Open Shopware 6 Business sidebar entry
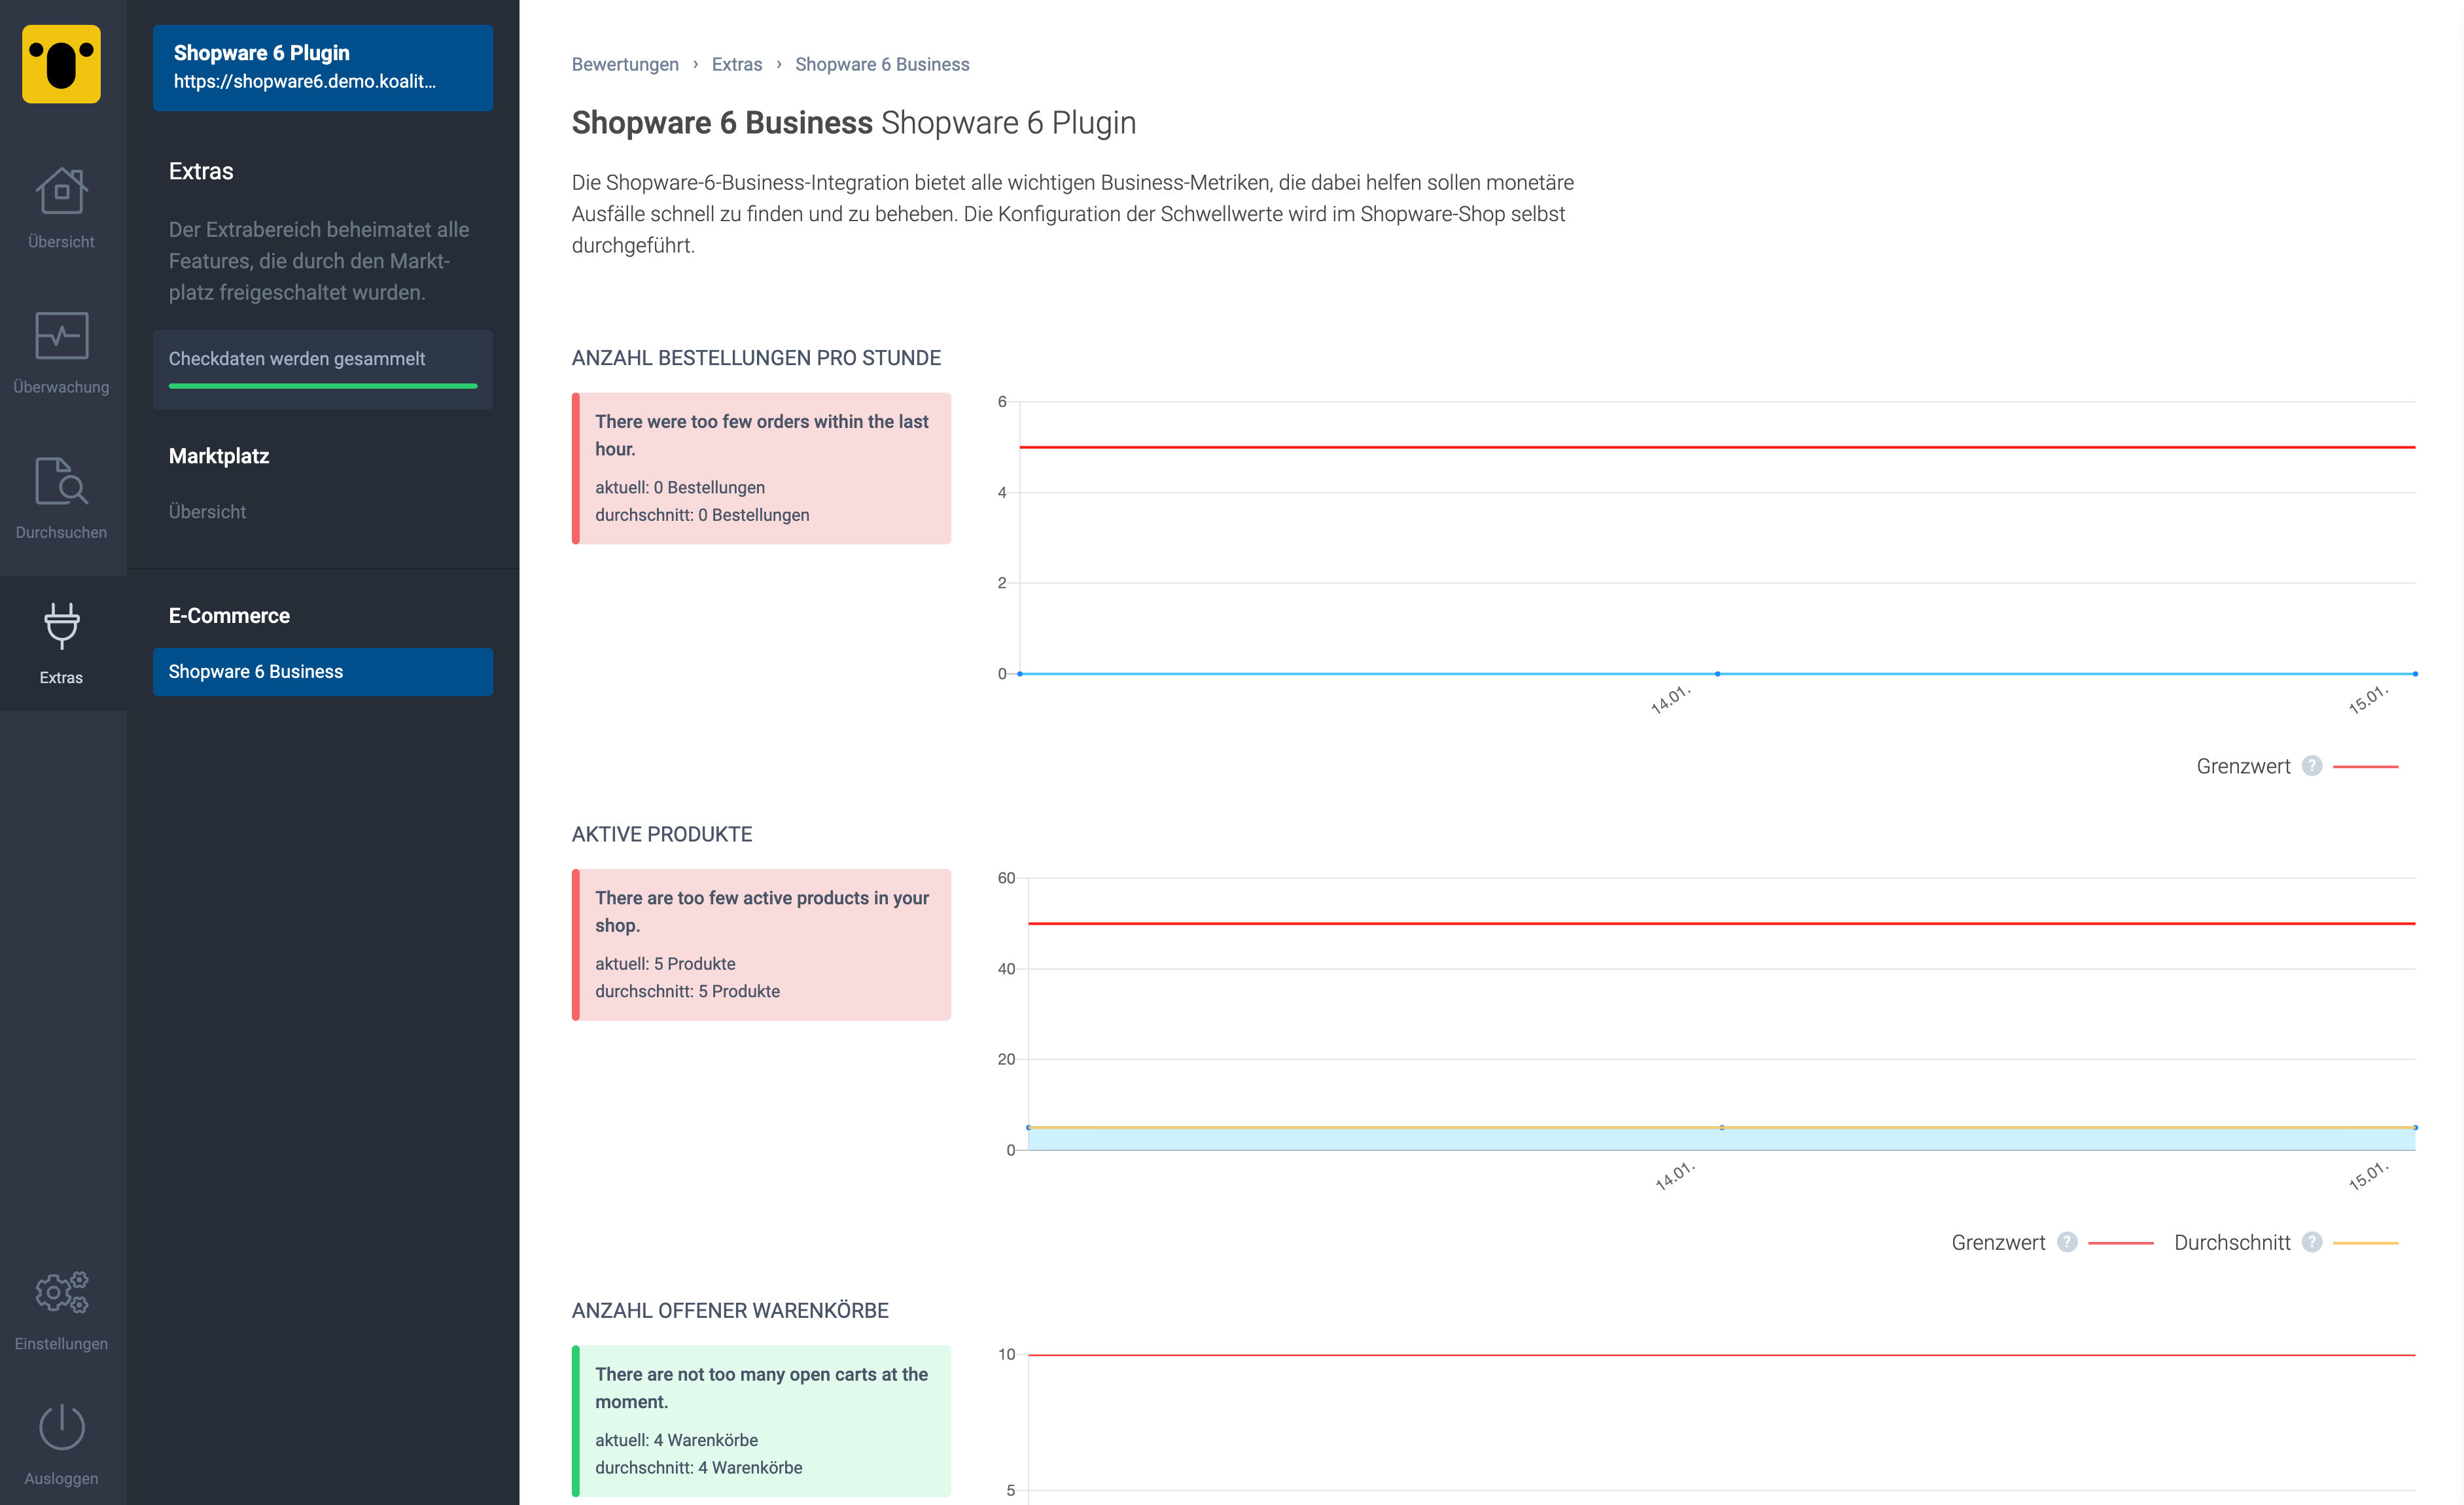The width and height of the screenshot is (2464, 1505). (x=323, y=672)
